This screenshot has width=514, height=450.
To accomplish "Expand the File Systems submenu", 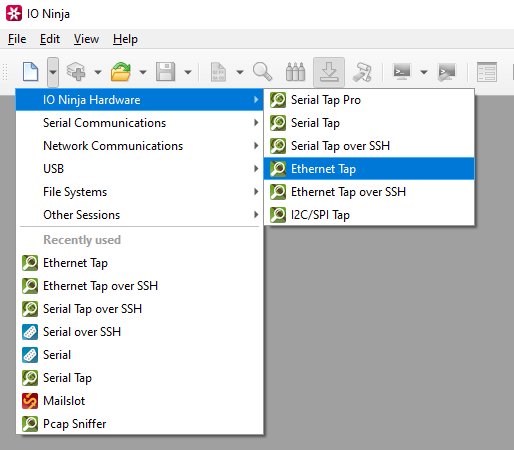I will point(139,192).
